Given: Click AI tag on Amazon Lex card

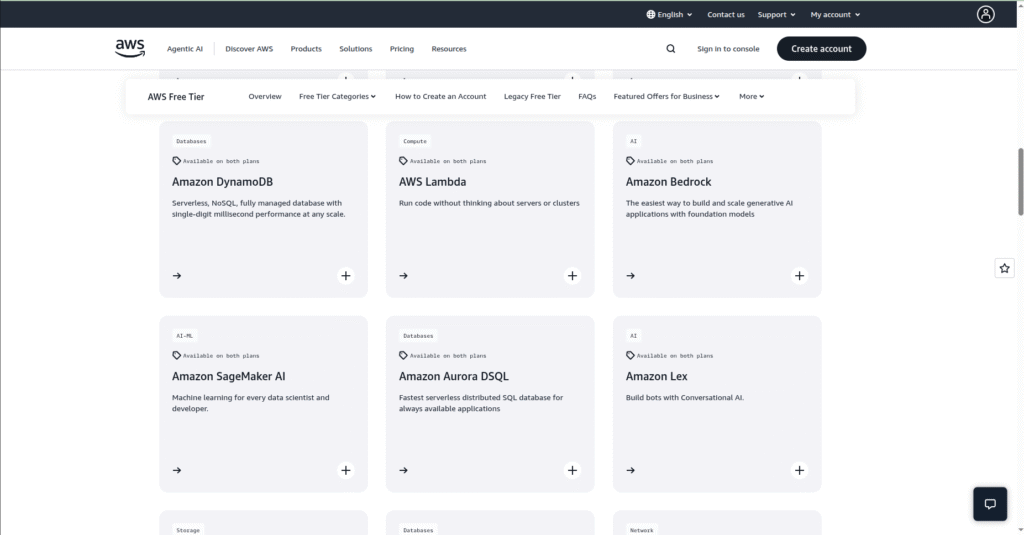Looking at the screenshot, I should click(x=633, y=336).
